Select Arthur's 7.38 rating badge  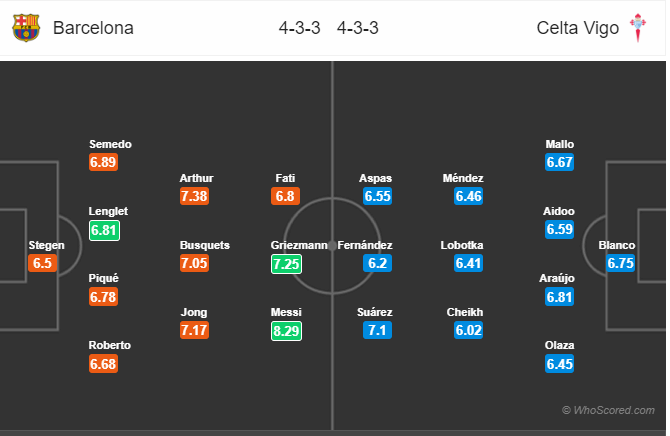(x=194, y=196)
